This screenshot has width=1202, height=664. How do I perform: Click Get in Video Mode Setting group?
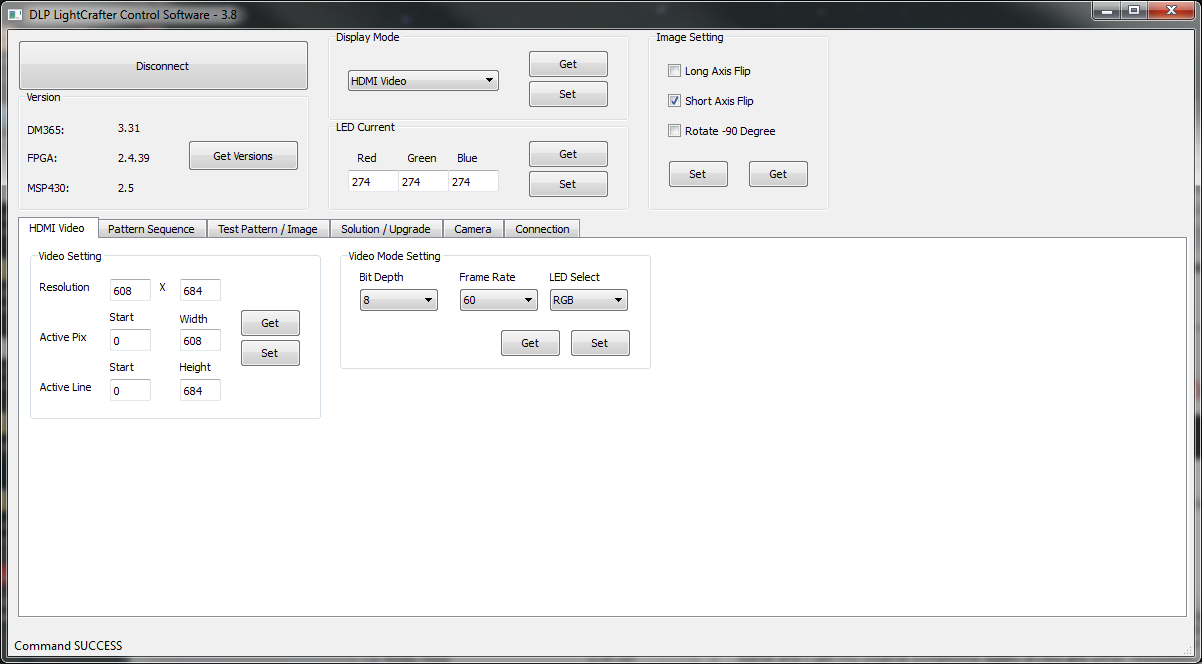point(530,343)
